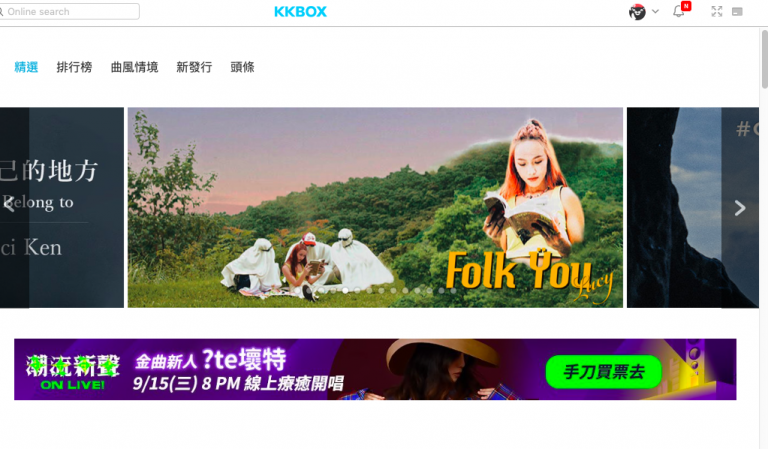Show next carousel slide with right chevron
This screenshot has height=449, width=768.
coord(740,208)
